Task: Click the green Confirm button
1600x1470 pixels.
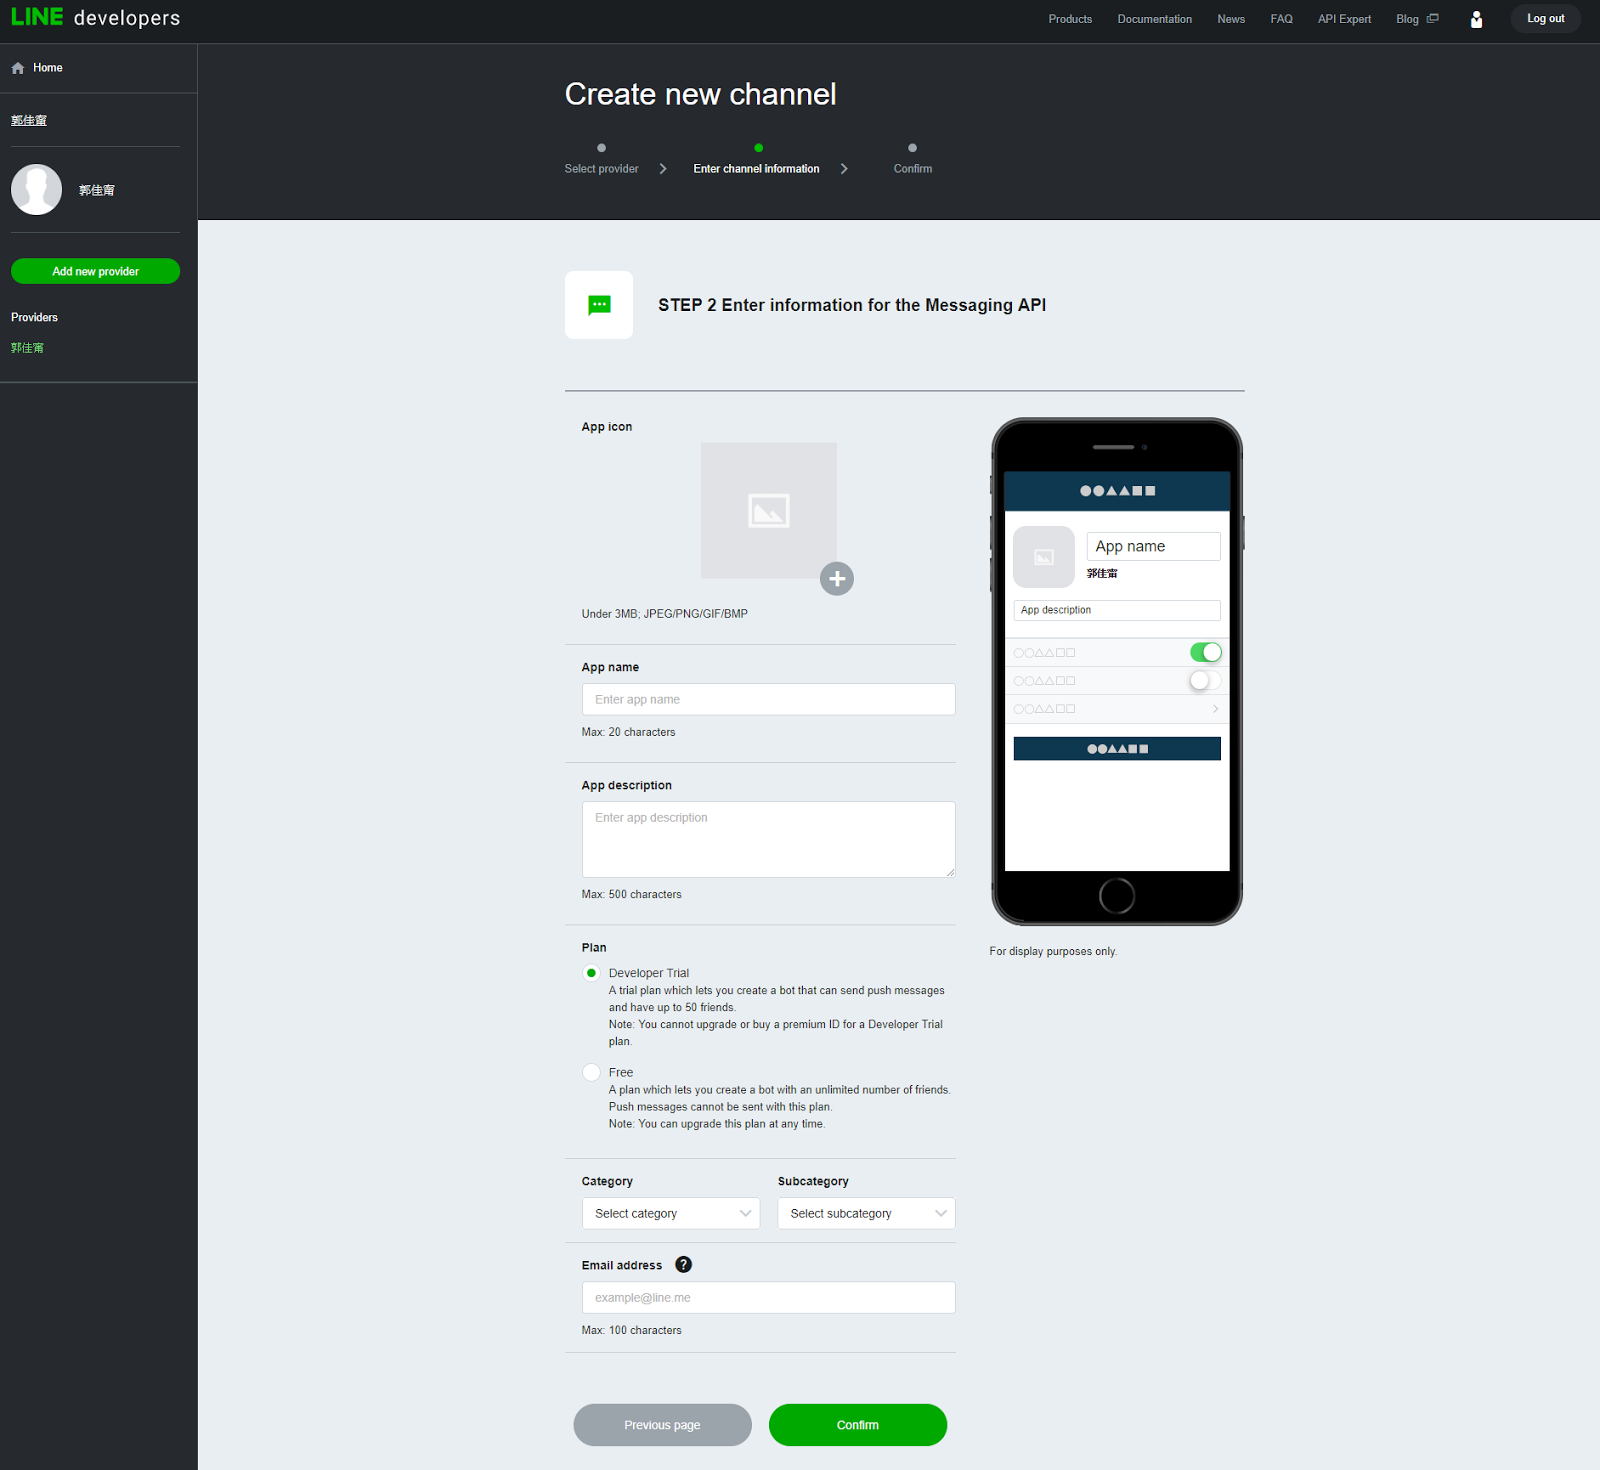Action: [x=858, y=1425]
